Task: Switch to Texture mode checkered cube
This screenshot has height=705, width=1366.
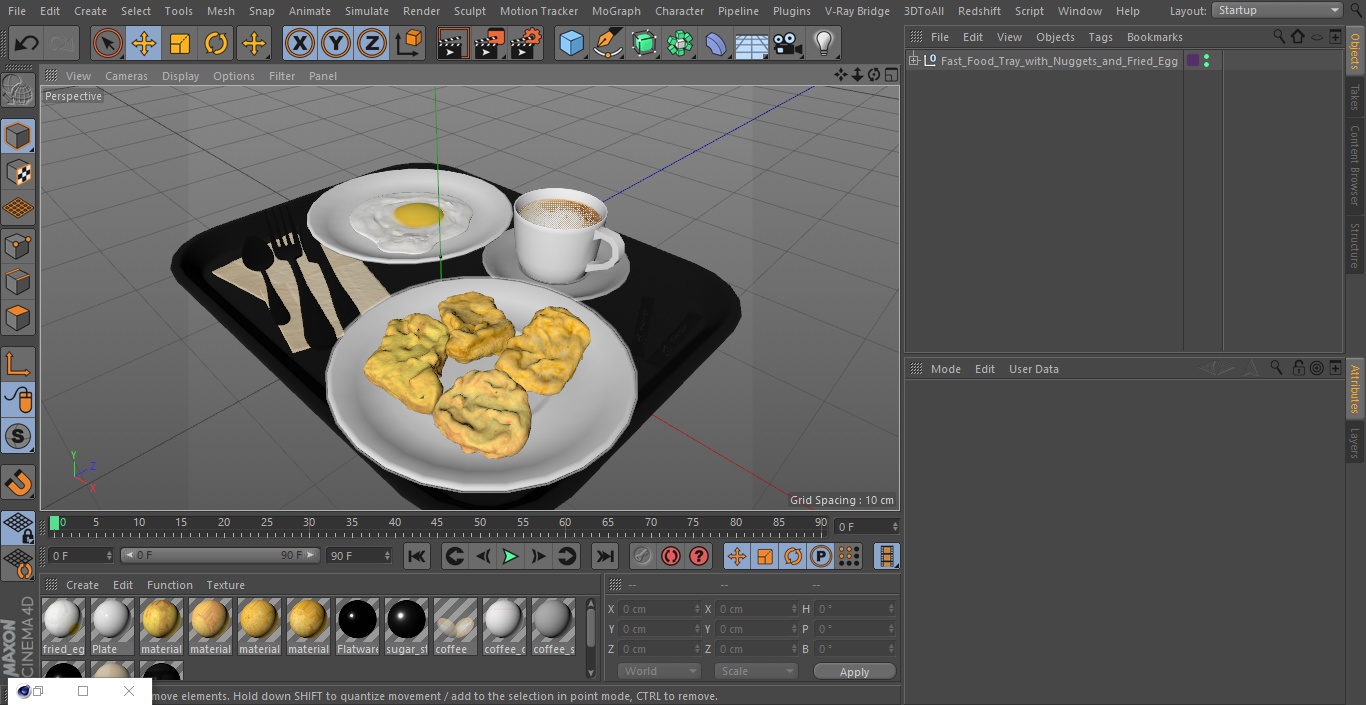Action: click(18, 172)
